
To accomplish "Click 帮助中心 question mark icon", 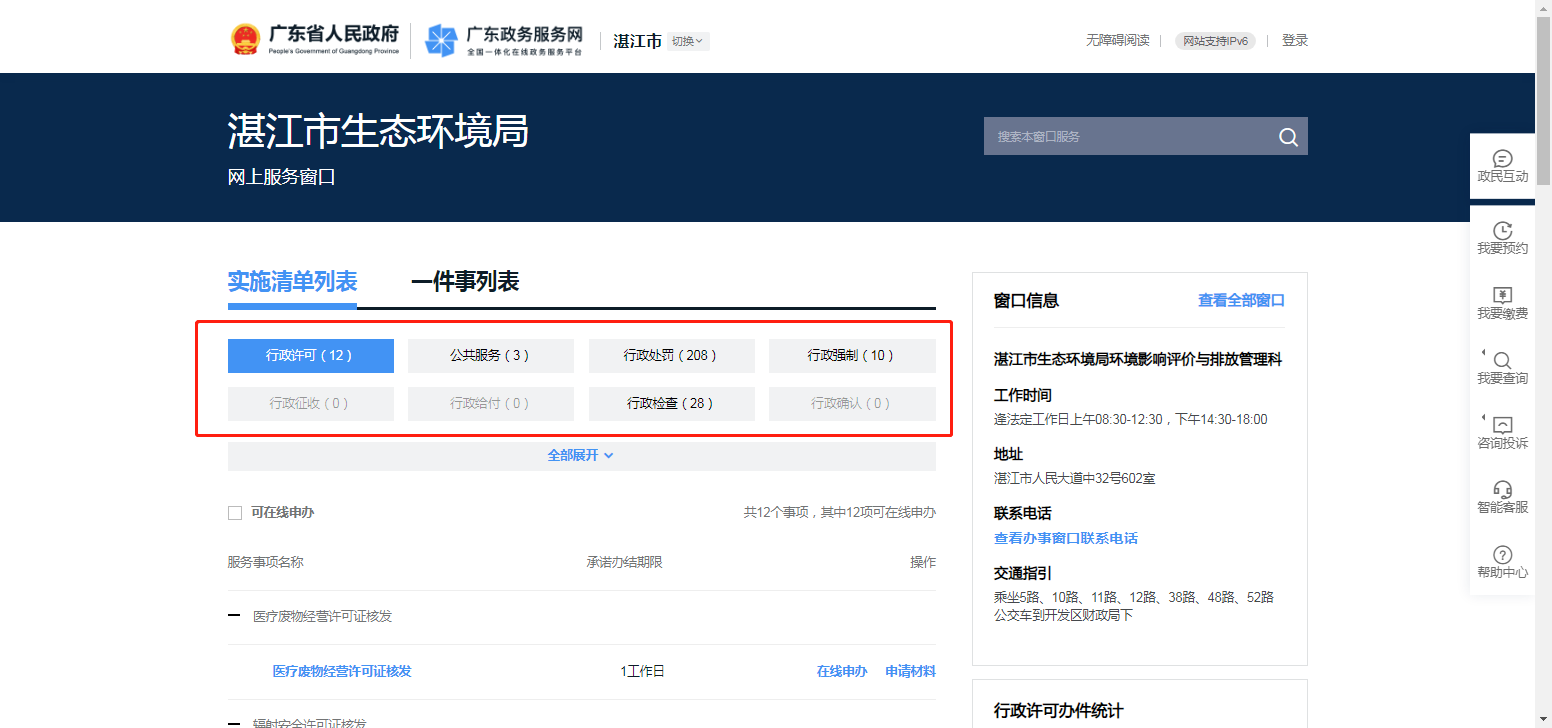I will 1502,555.
